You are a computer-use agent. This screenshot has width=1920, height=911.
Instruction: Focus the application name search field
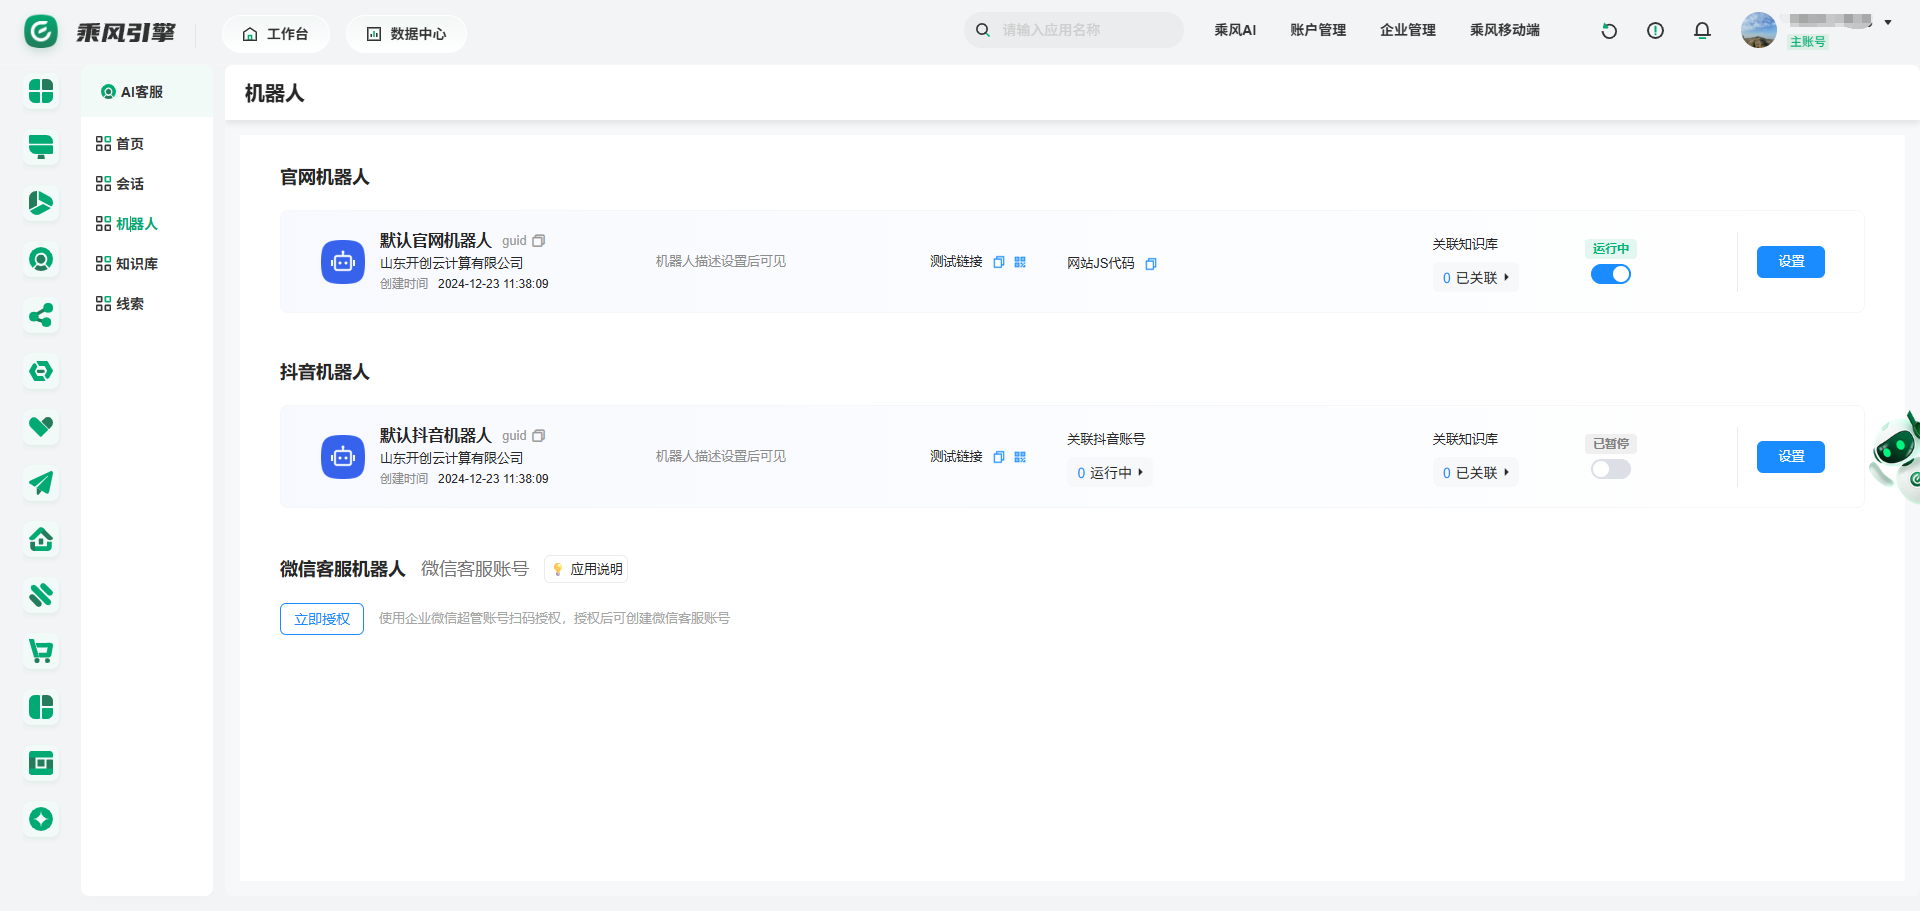(1085, 30)
